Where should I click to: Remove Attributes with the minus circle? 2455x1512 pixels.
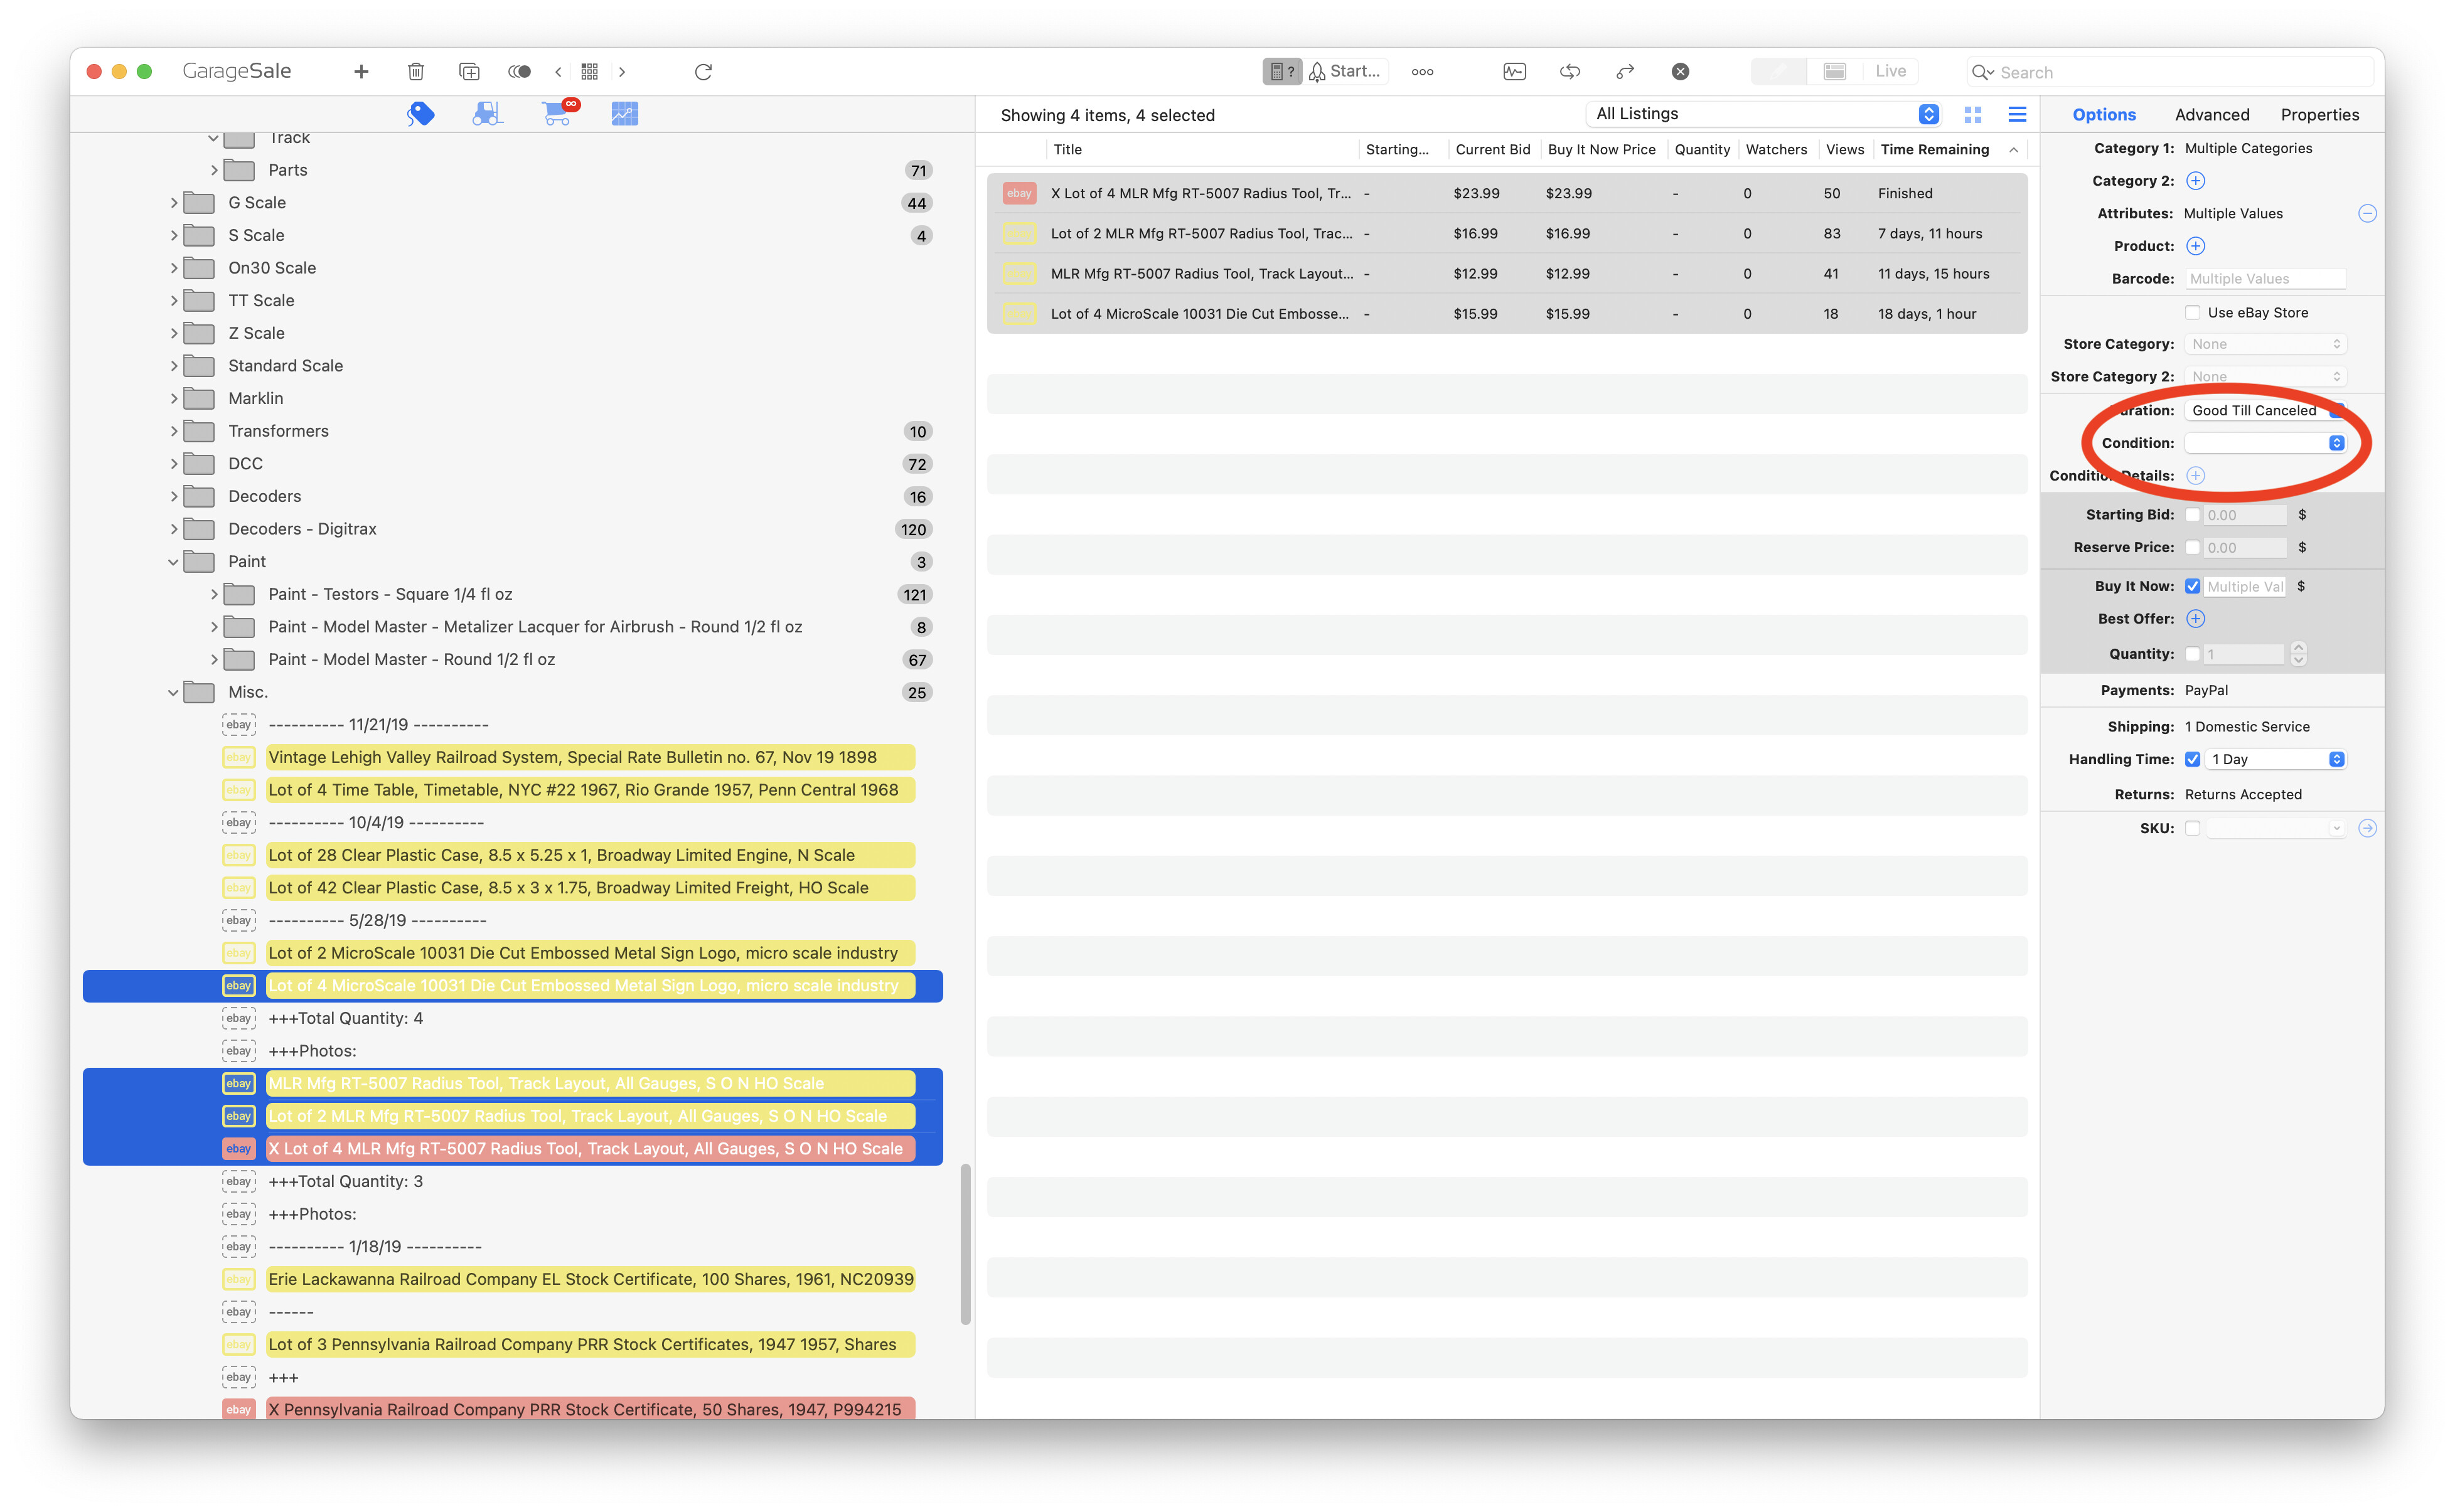pos(2366,214)
